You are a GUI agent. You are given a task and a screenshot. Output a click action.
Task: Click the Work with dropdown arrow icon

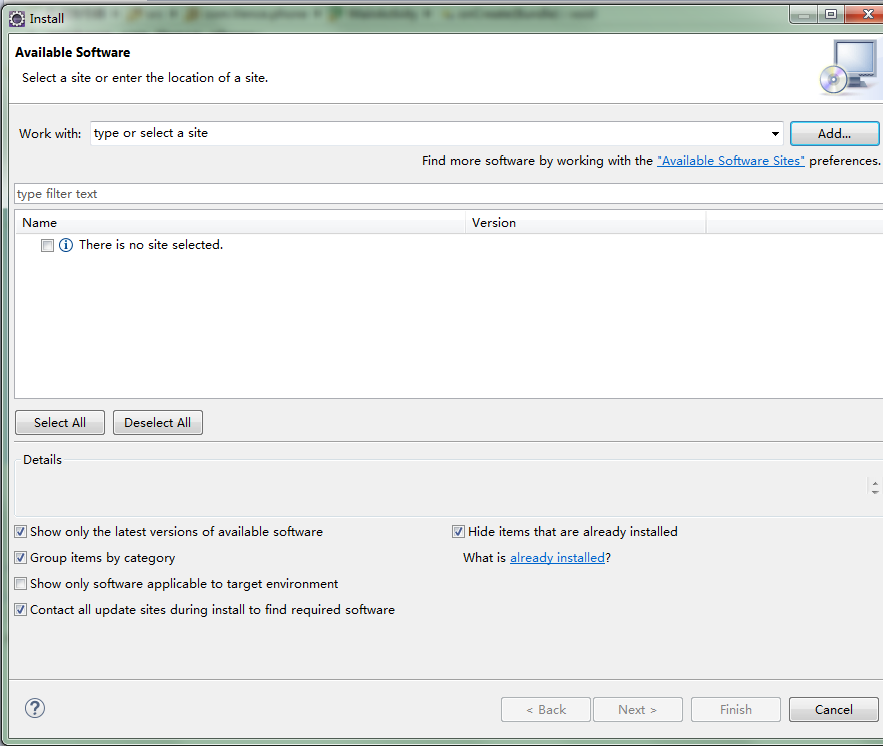tap(775, 133)
